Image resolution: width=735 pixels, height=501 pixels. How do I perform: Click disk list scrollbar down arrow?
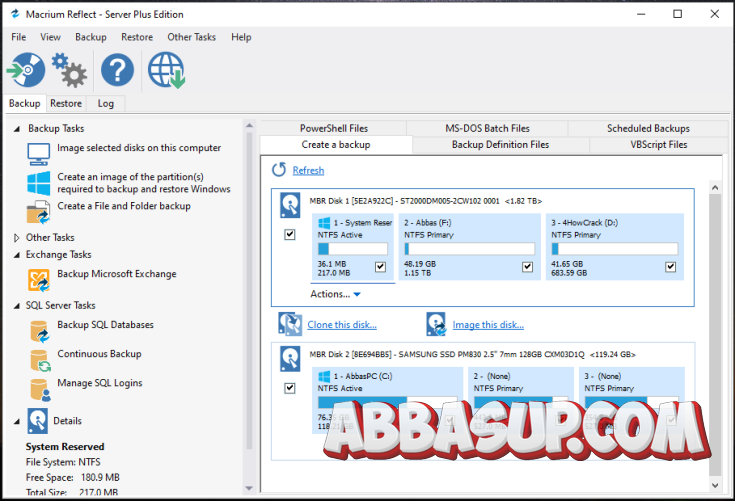pyautogui.click(x=715, y=485)
